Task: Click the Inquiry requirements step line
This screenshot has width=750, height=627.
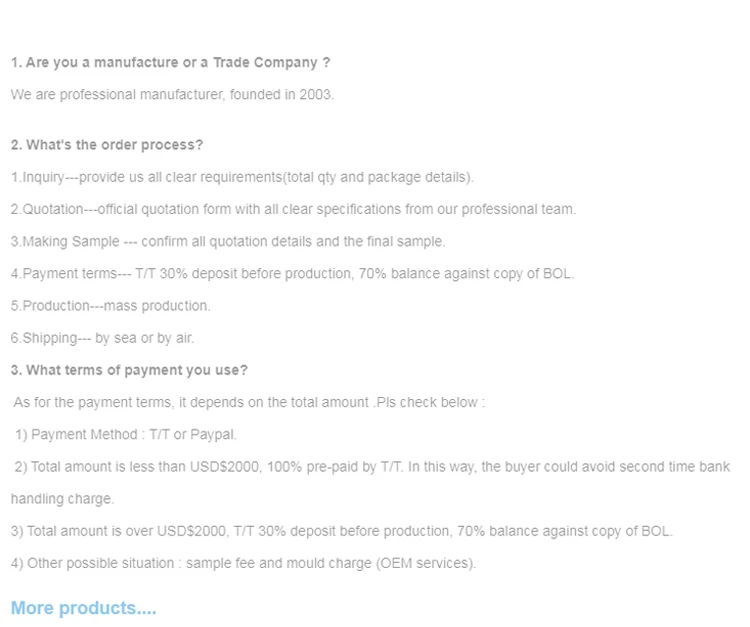Action: (242, 177)
